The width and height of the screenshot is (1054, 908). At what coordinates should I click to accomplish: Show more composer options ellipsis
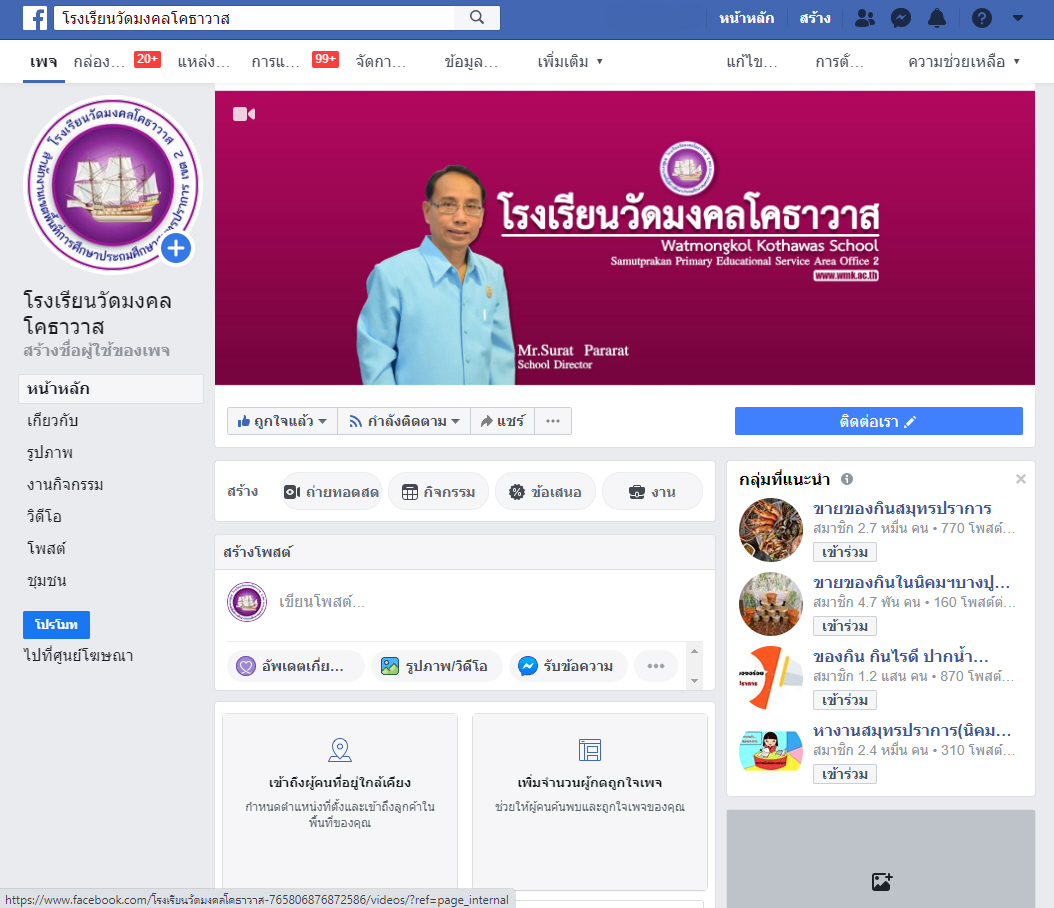click(x=656, y=666)
